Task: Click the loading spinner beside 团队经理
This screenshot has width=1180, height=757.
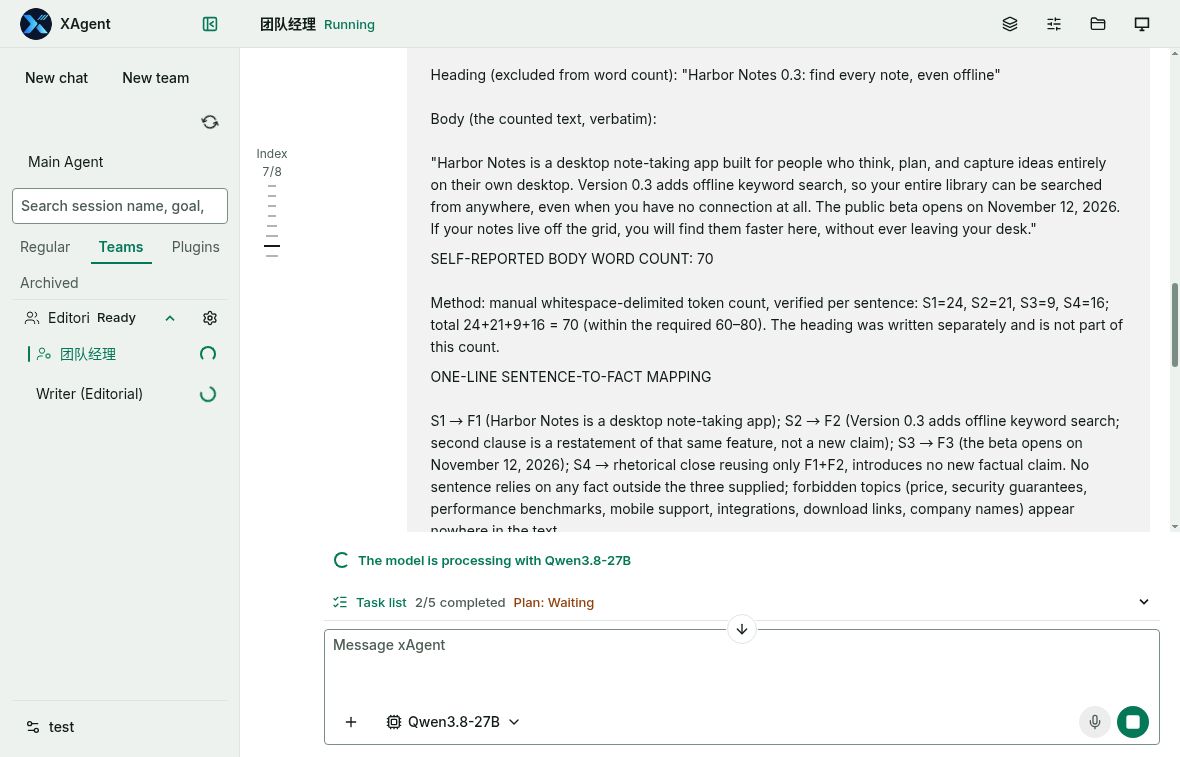Action: click(x=208, y=354)
